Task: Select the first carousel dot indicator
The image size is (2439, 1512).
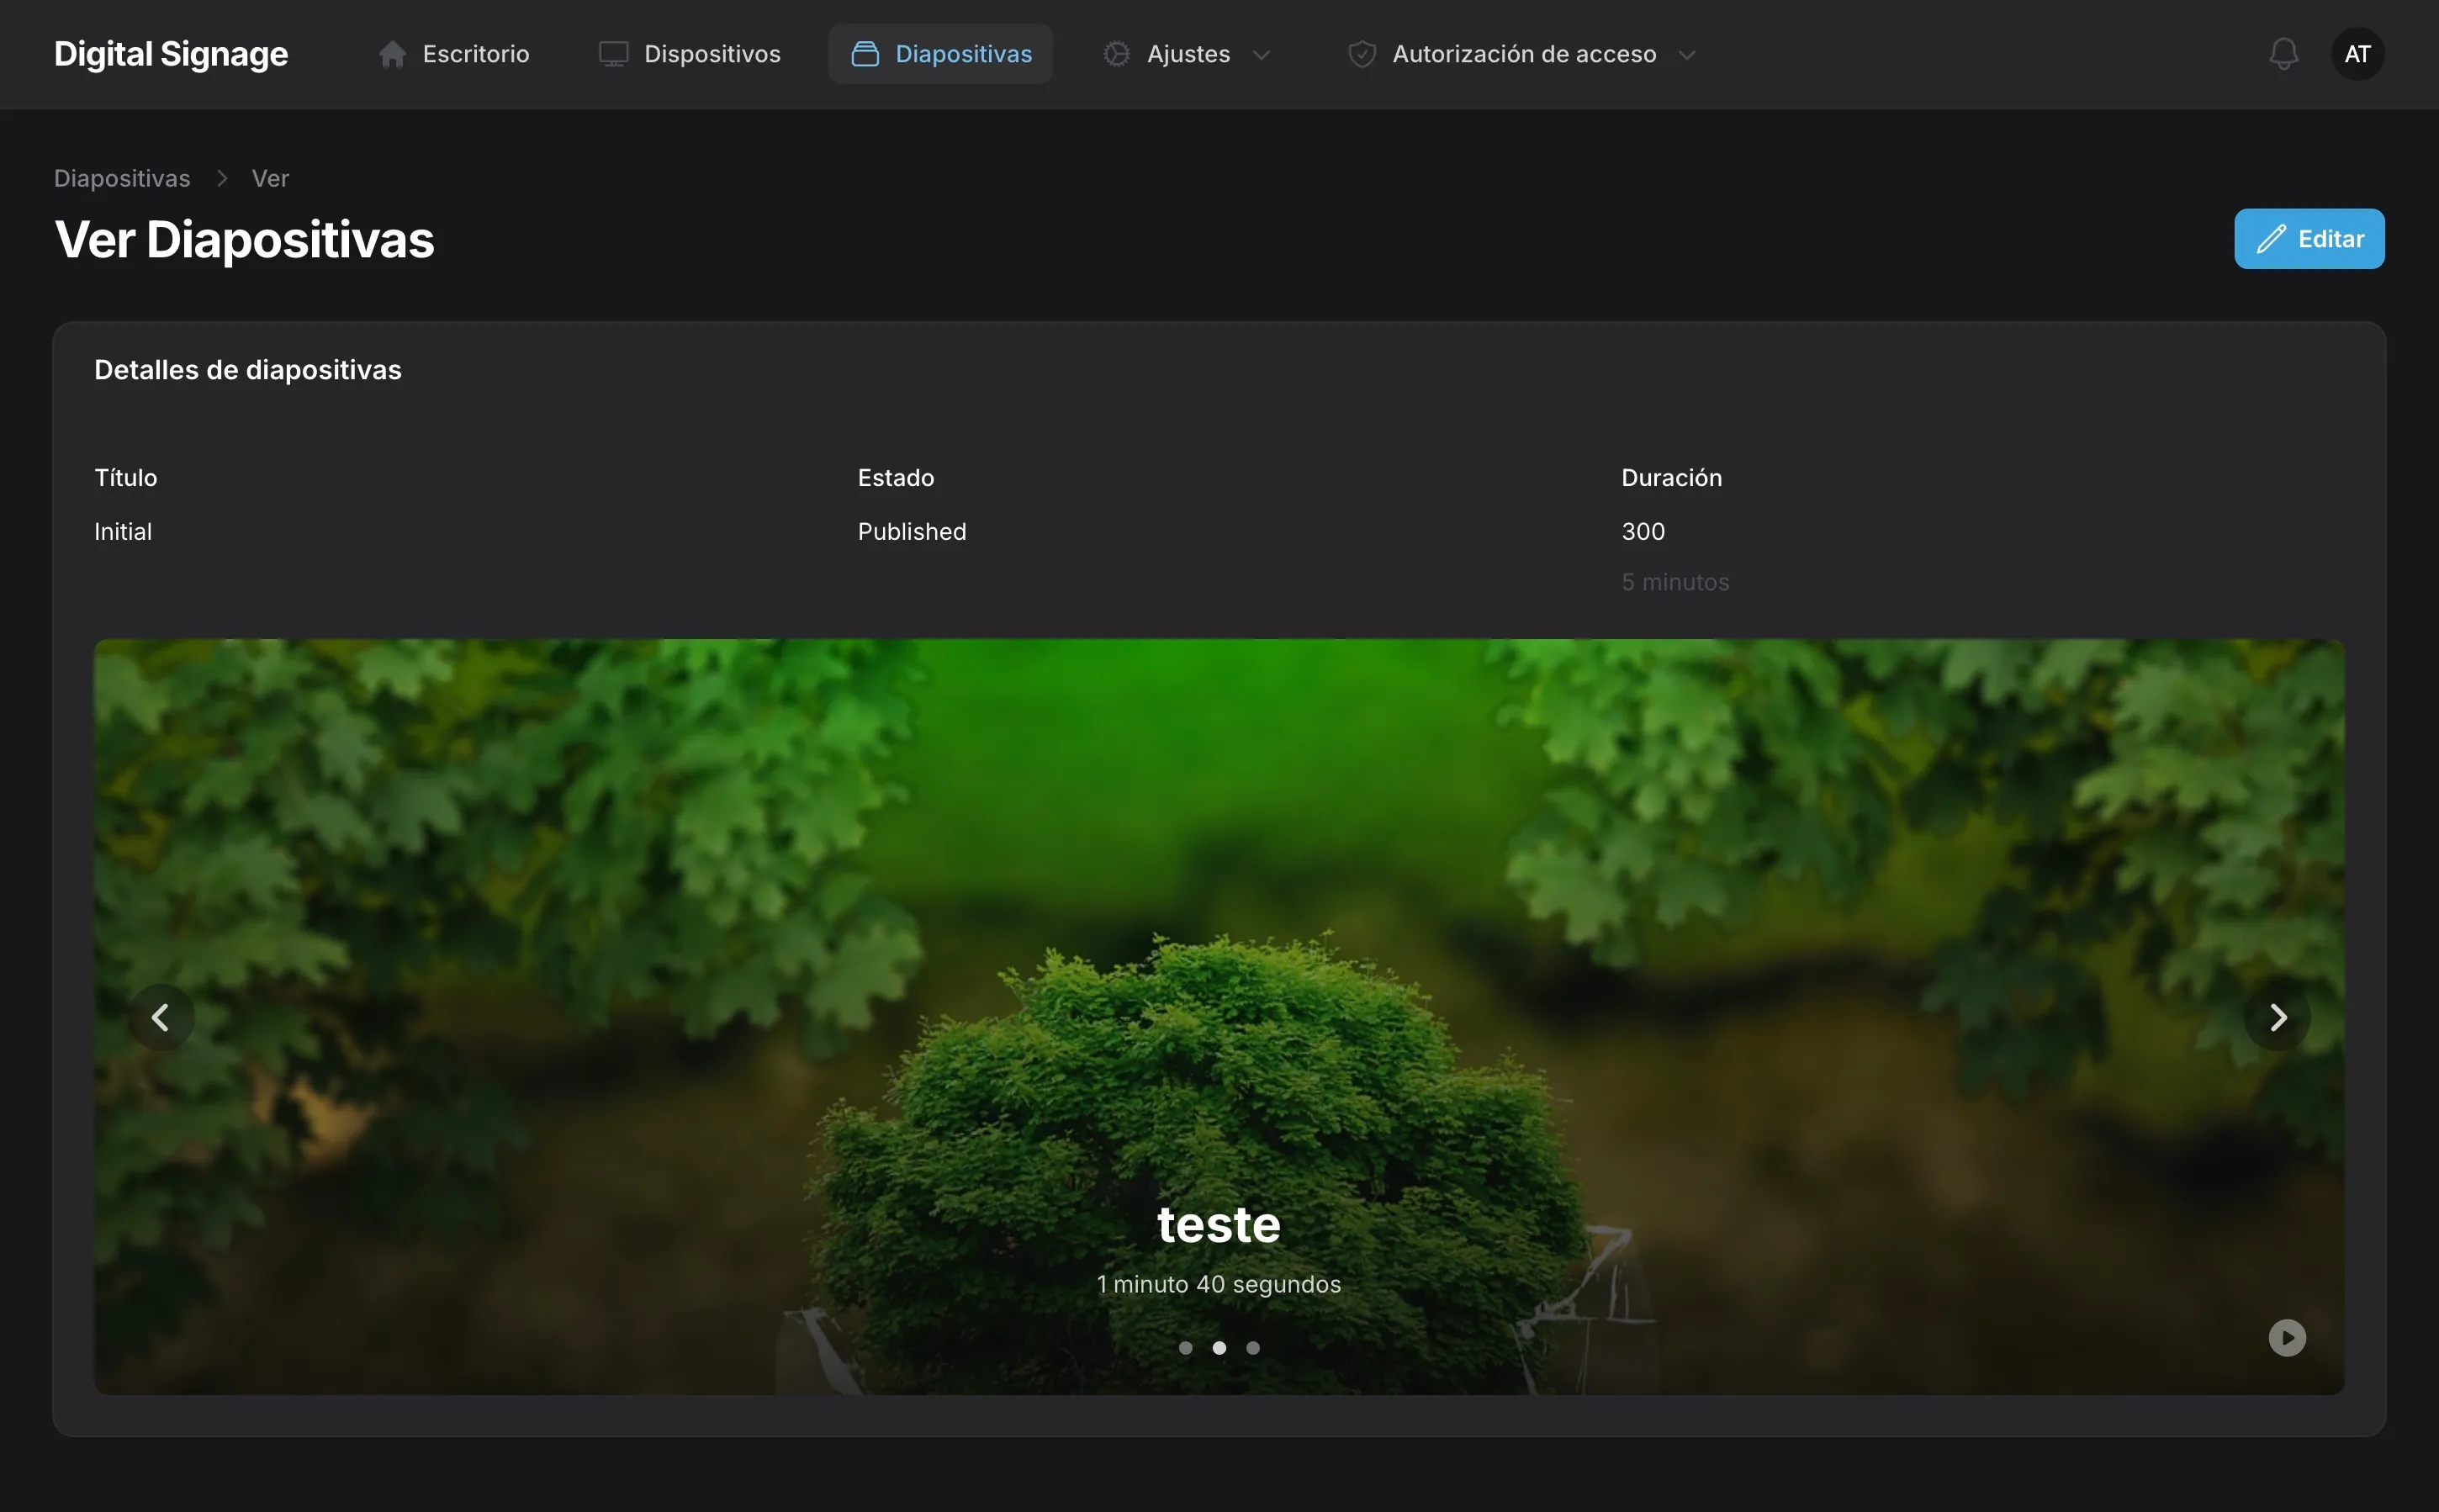Action: (x=1185, y=1347)
